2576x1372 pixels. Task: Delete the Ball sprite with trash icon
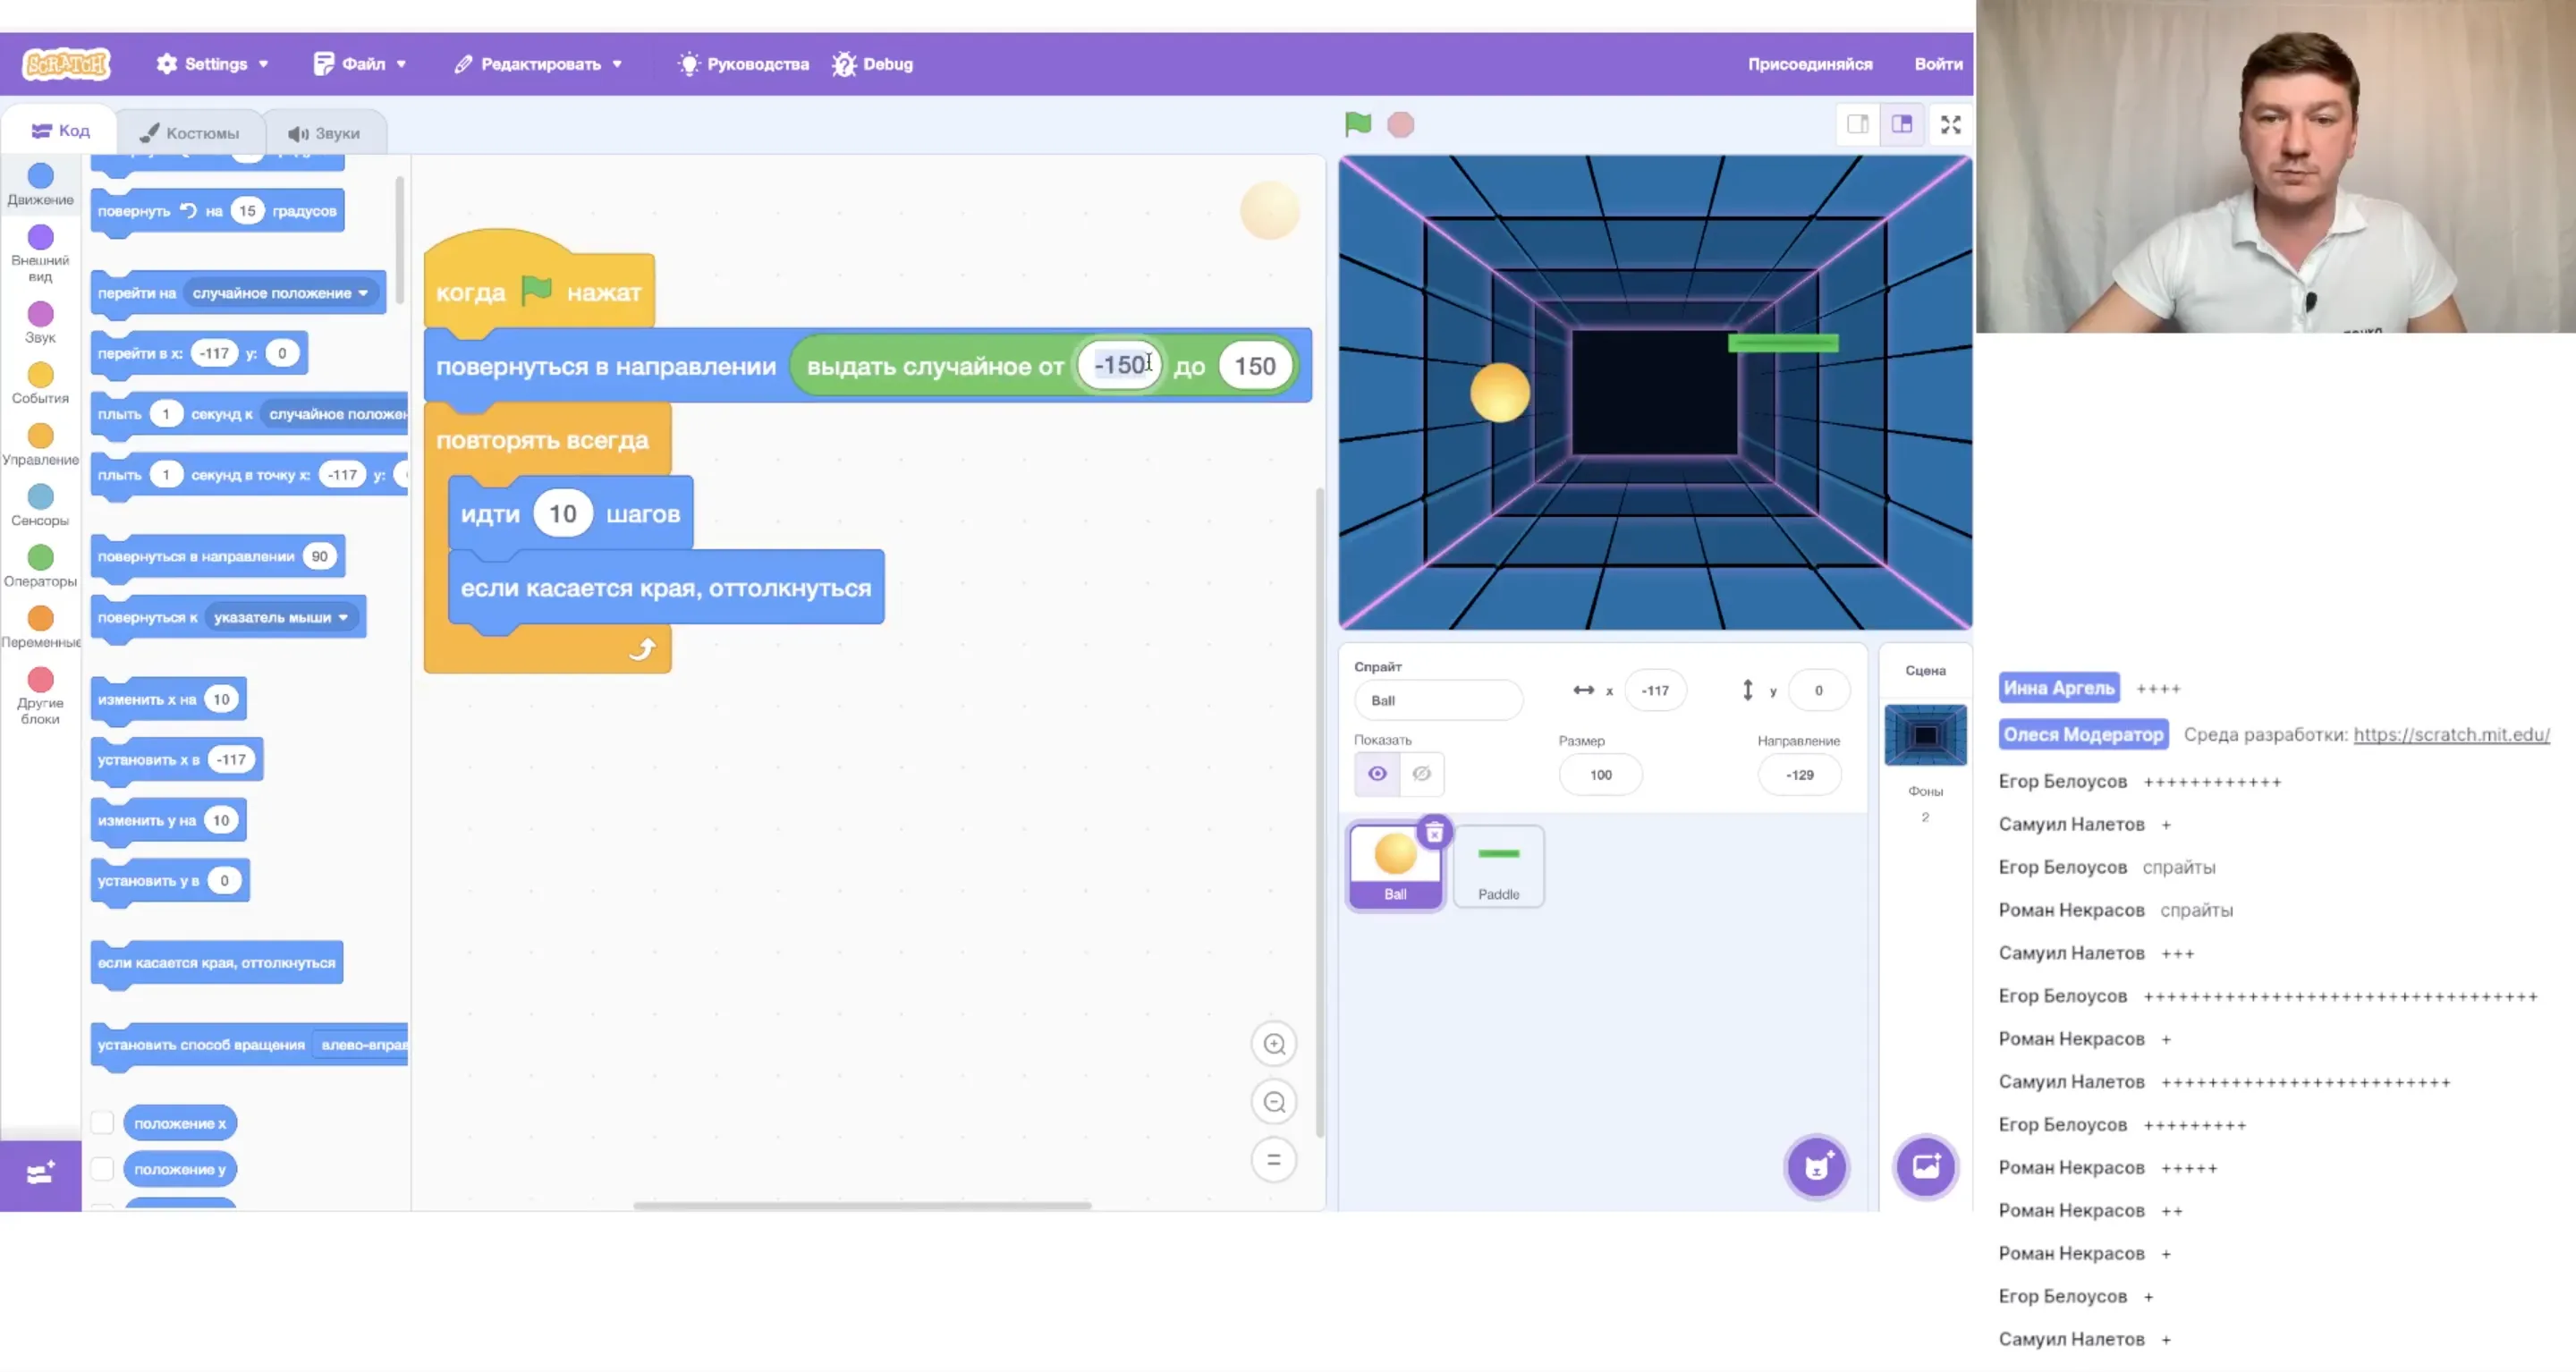(x=1434, y=832)
